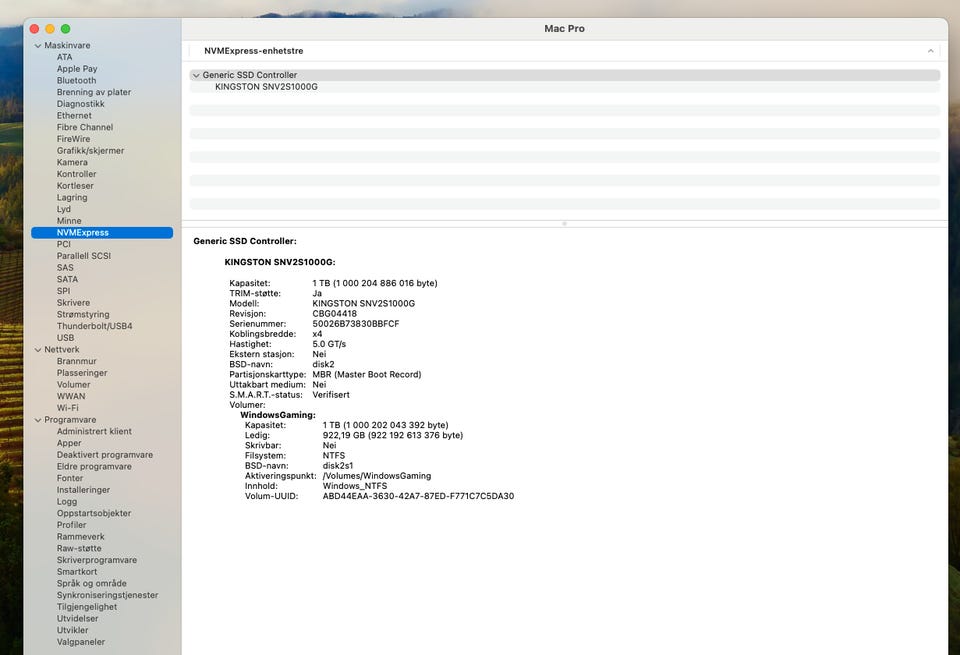
Task: Select Kortleser in sidebar
Action: (x=75, y=185)
